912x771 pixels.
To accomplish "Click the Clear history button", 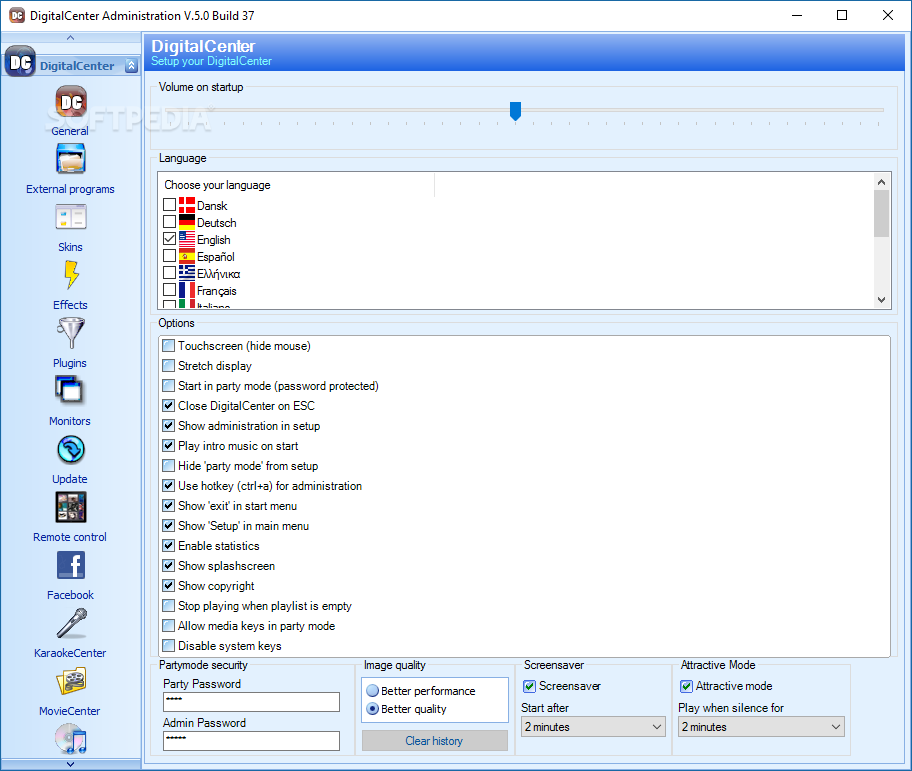I will (434, 741).
